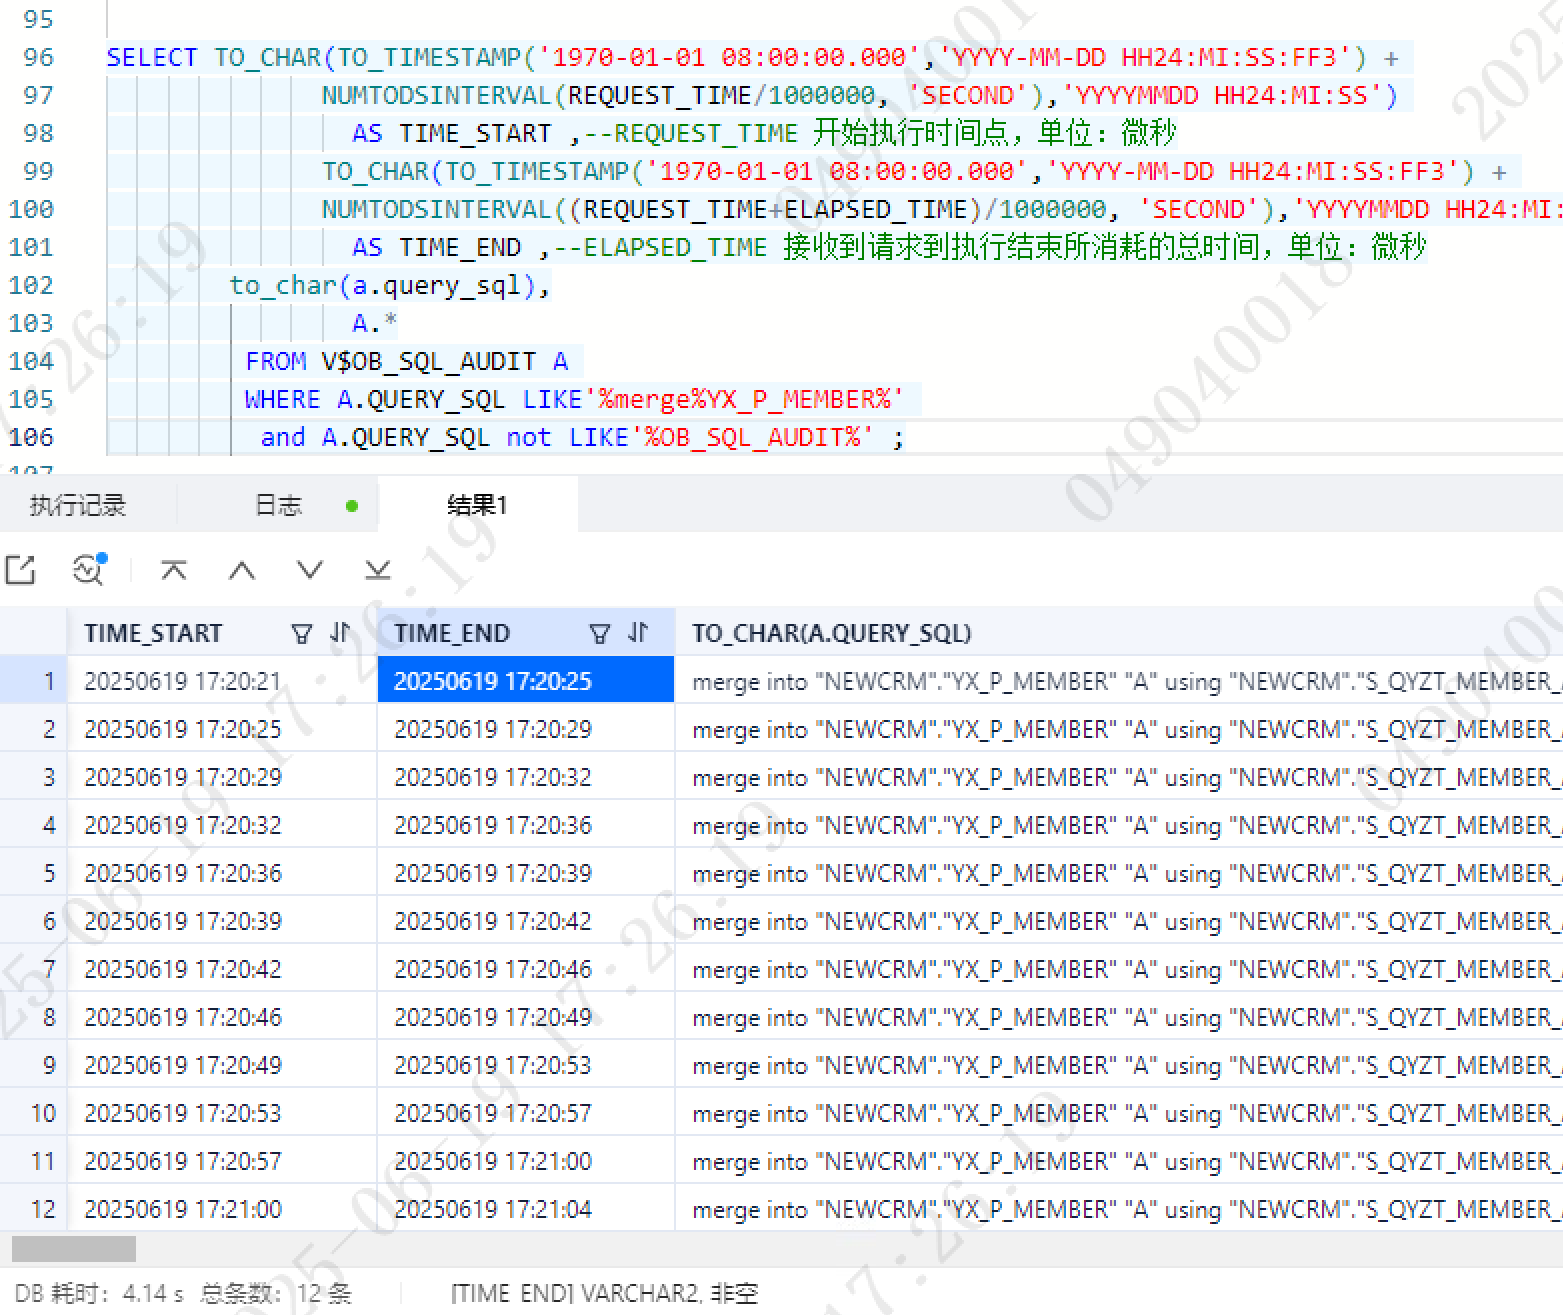
Task: Select 总条数 12 条 status text
Action: click(276, 1294)
